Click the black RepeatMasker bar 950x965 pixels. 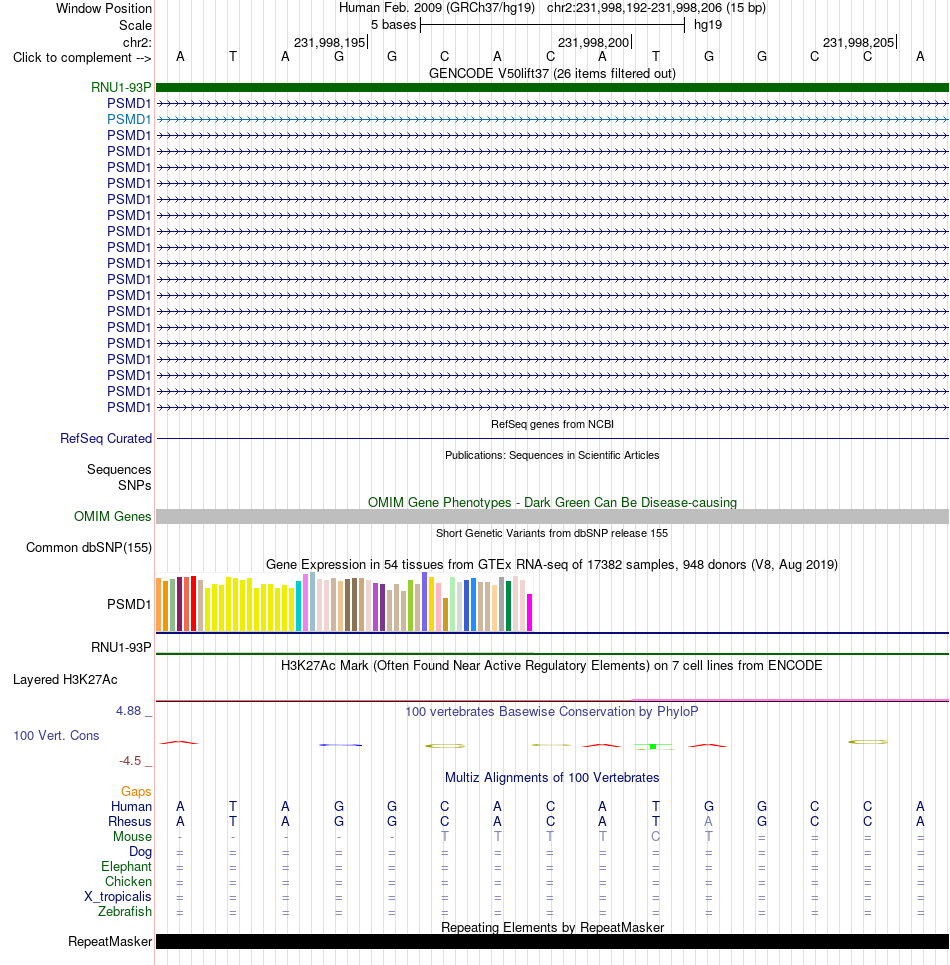click(x=552, y=942)
